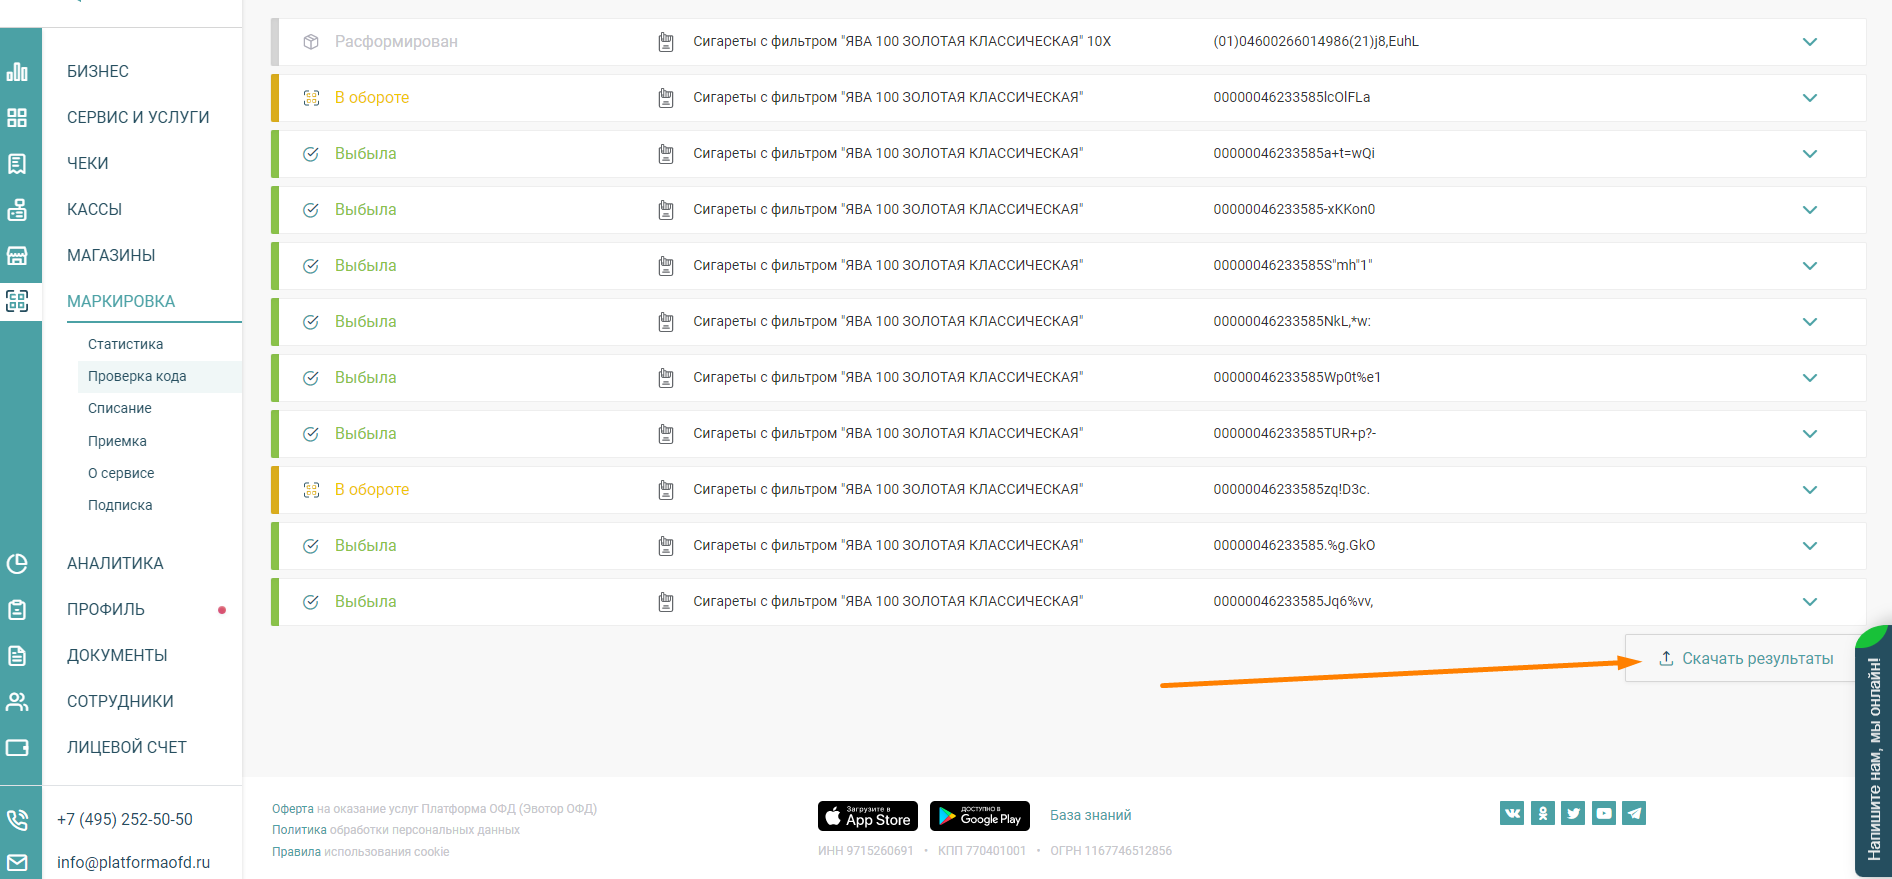The width and height of the screenshot is (1892, 879).
Task: Click the Google Play download badge
Action: click(980, 816)
